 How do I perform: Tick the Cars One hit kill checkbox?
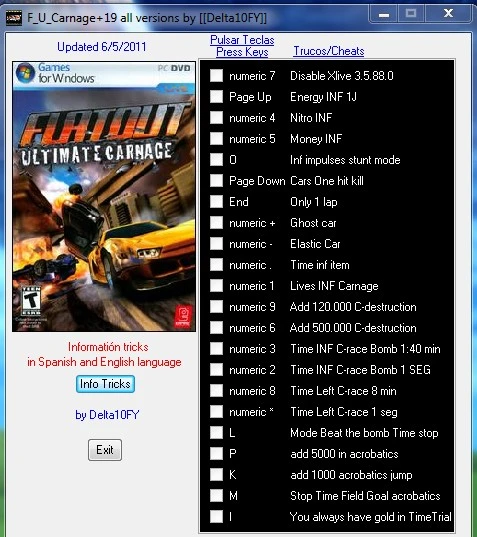[x=216, y=181]
